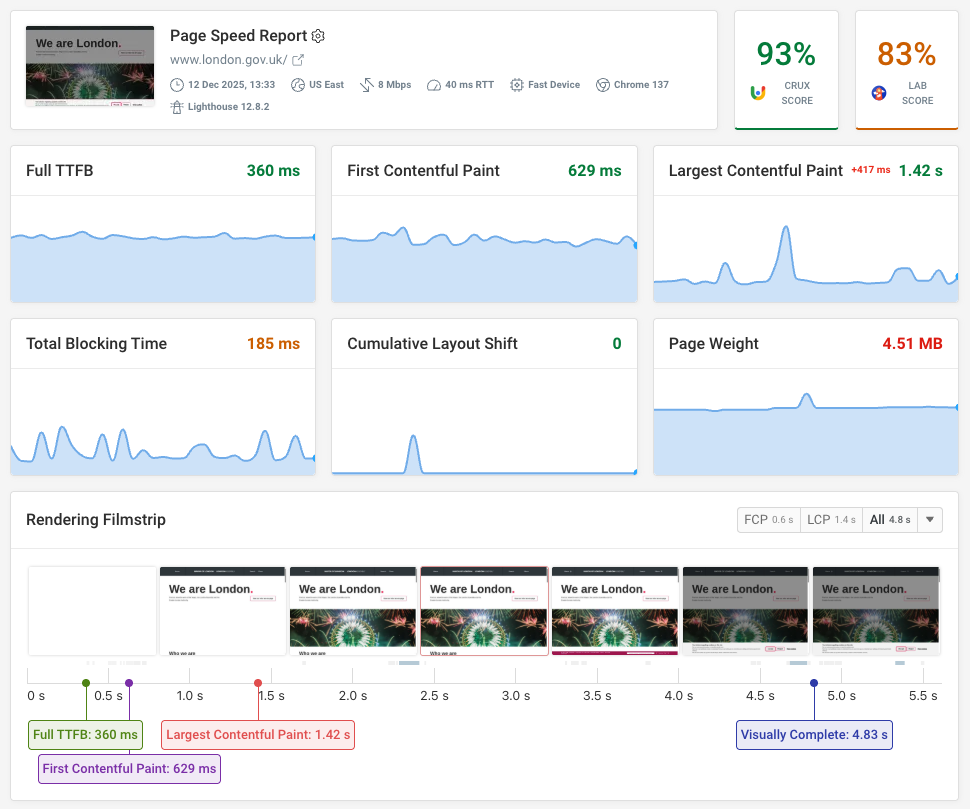This screenshot has width=970, height=809.
Task: Click the Fast Device gear icon
Action: (516, 84)
